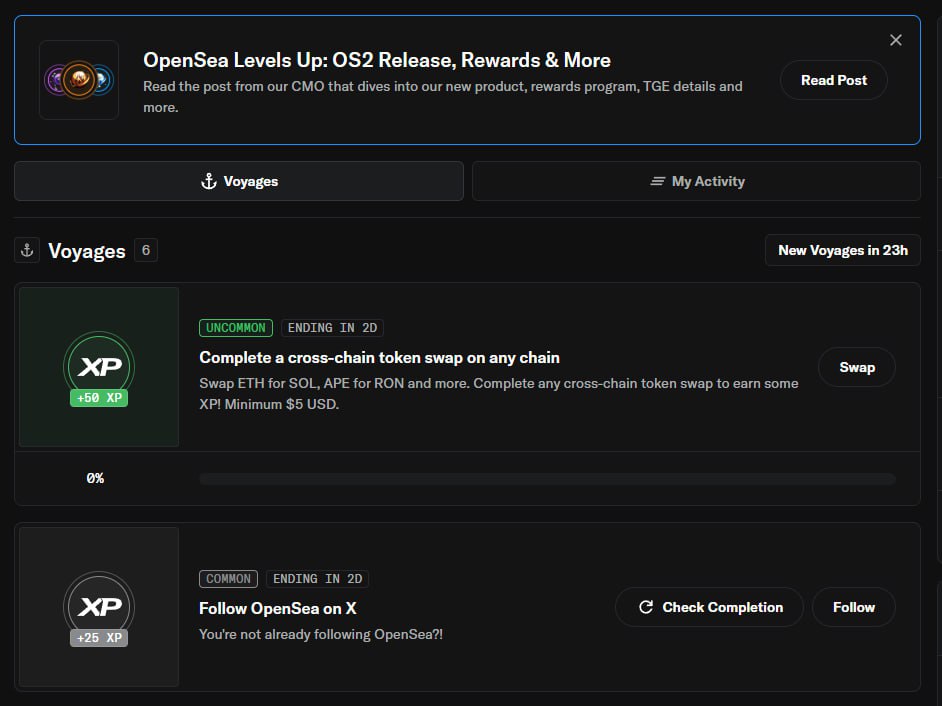Click the Follow button for OpenSea on X

coord(854,607)
